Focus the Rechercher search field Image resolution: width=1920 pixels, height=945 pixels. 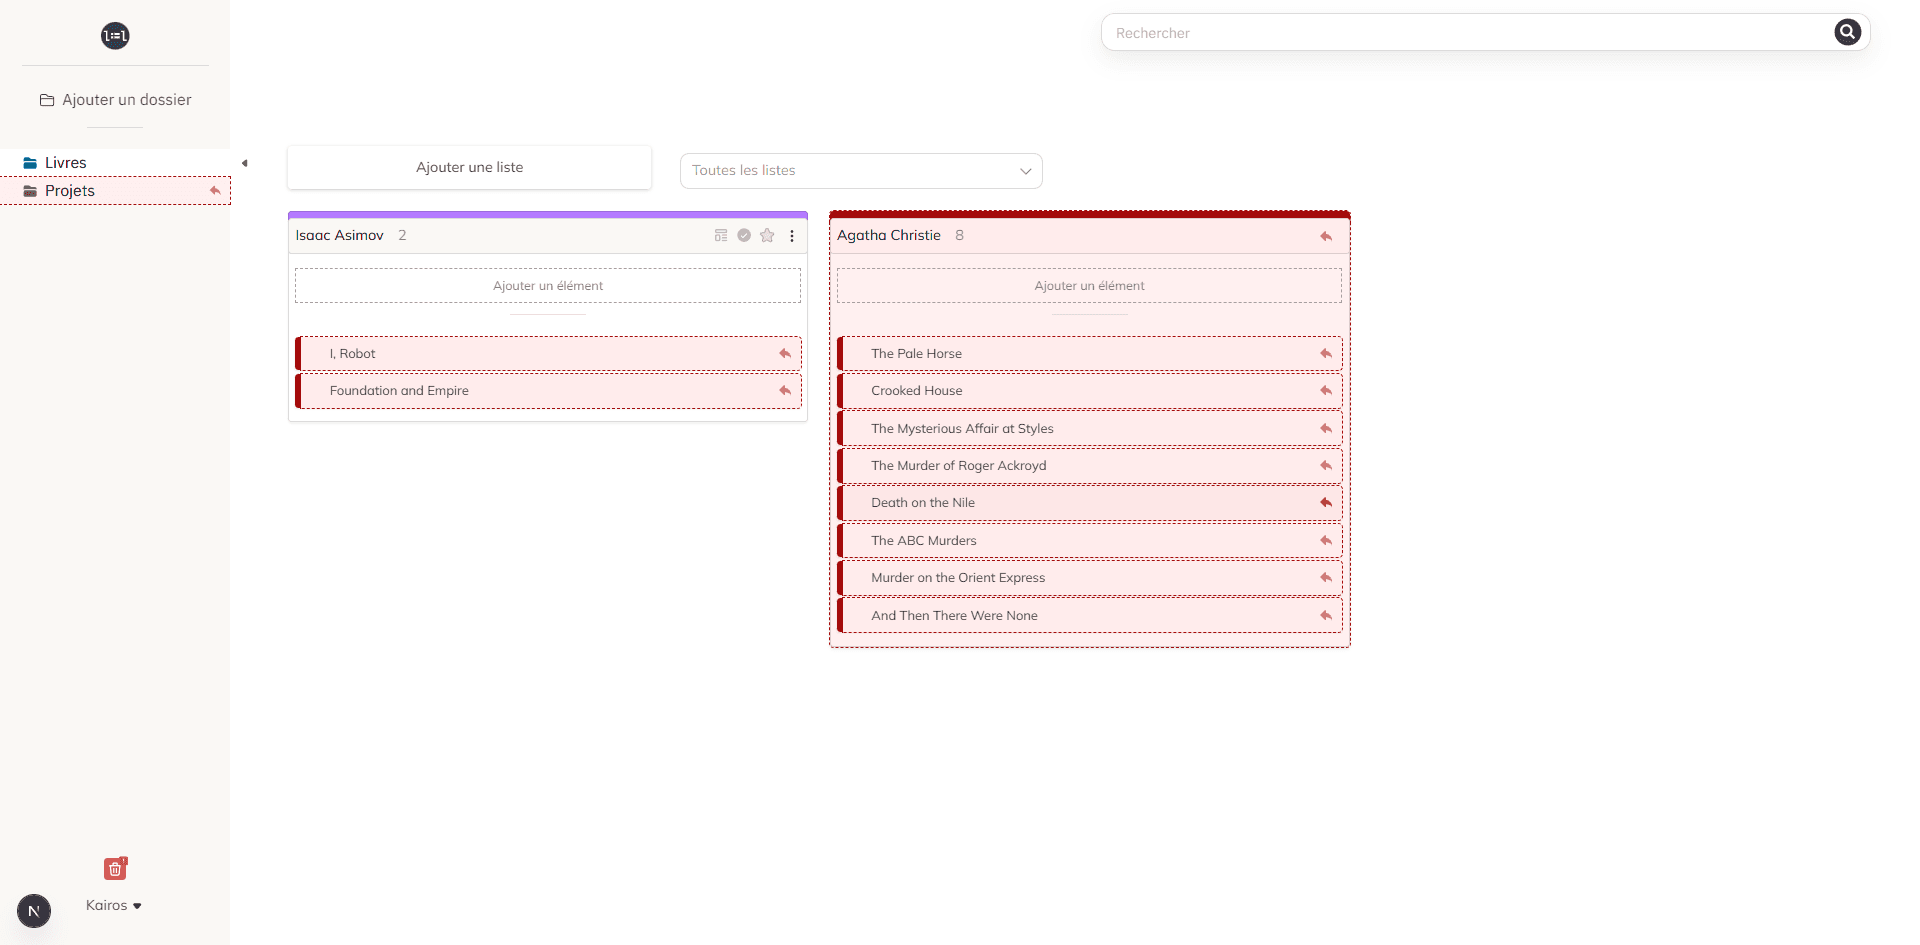1468,33
